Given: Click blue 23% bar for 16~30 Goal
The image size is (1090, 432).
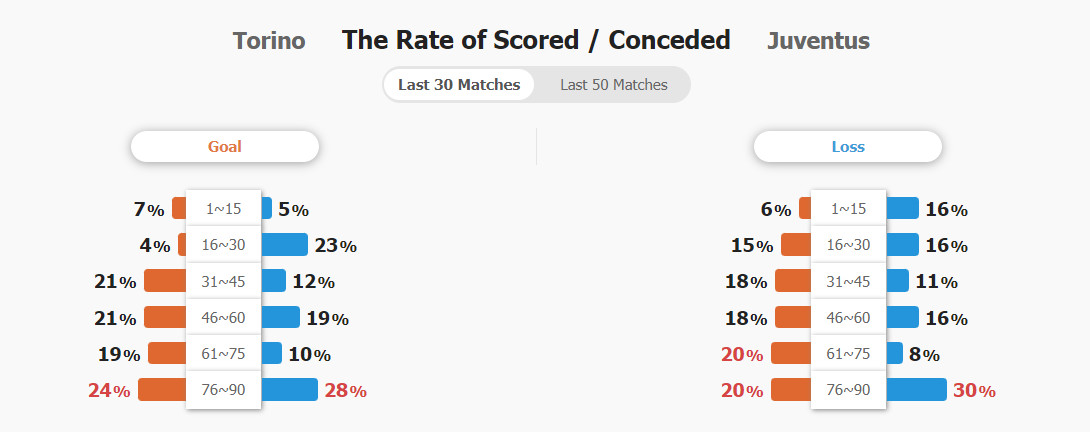Looking at the screenshot, I should tap(284, 245).
